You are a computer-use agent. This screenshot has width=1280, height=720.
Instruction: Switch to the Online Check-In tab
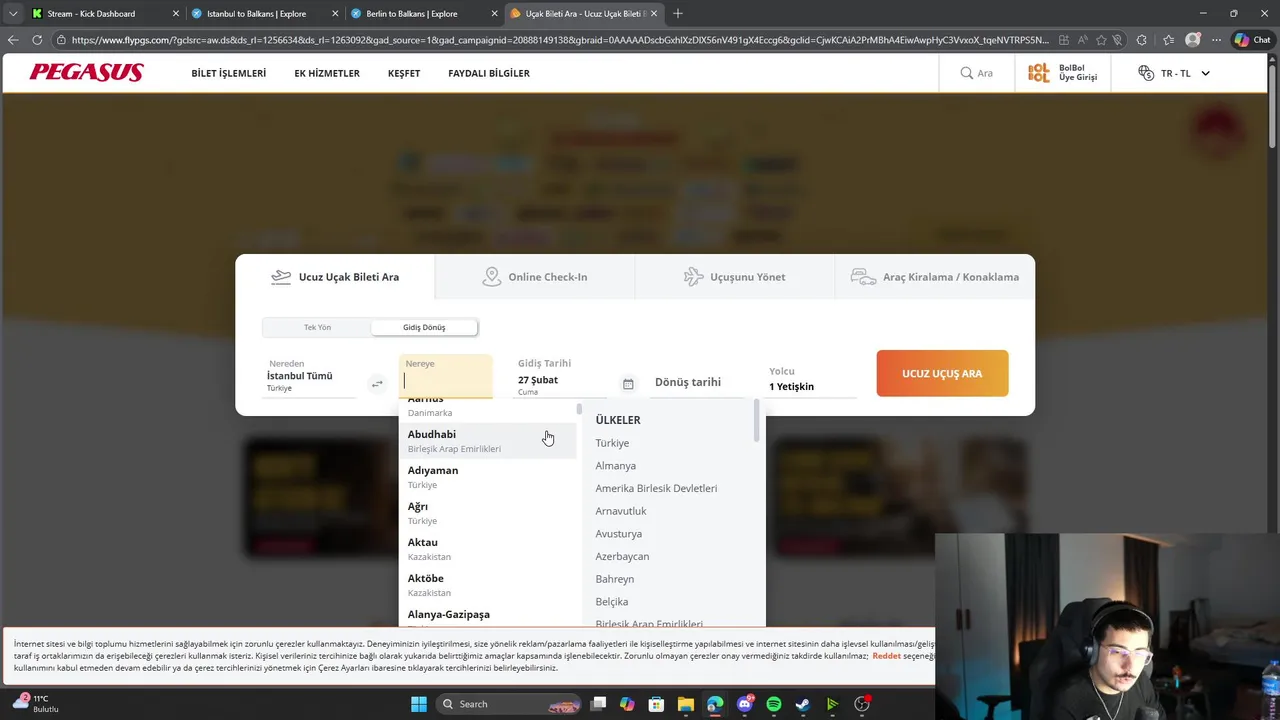[x=535, y=277]
